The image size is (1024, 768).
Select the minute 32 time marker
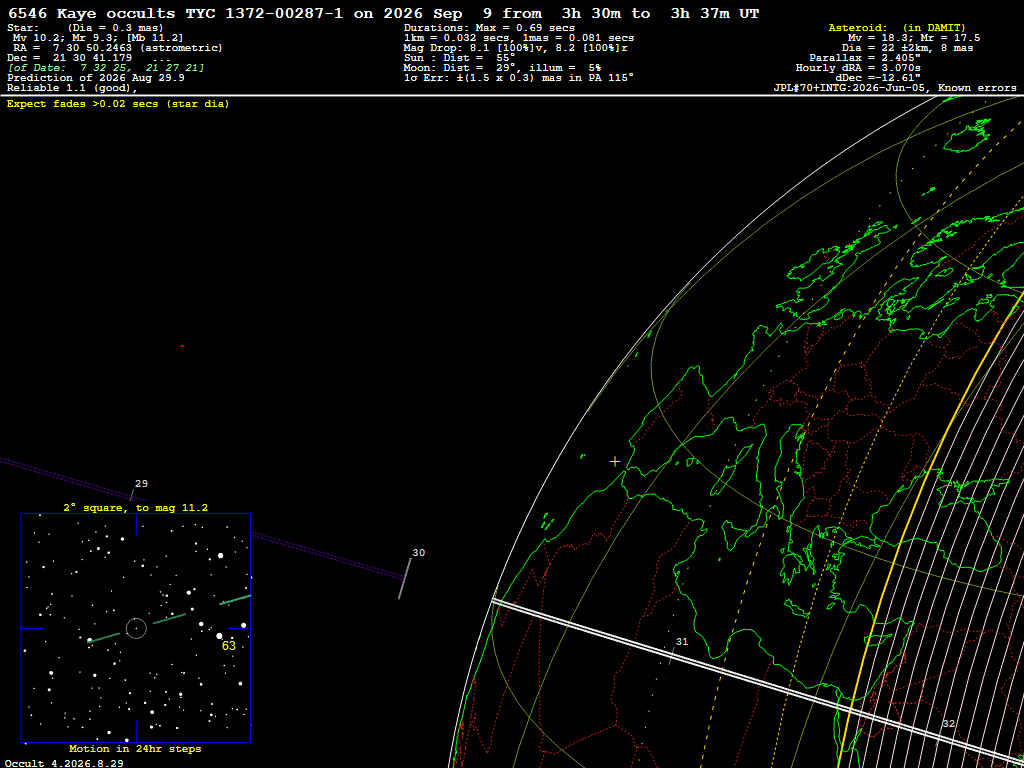(948, 724)
